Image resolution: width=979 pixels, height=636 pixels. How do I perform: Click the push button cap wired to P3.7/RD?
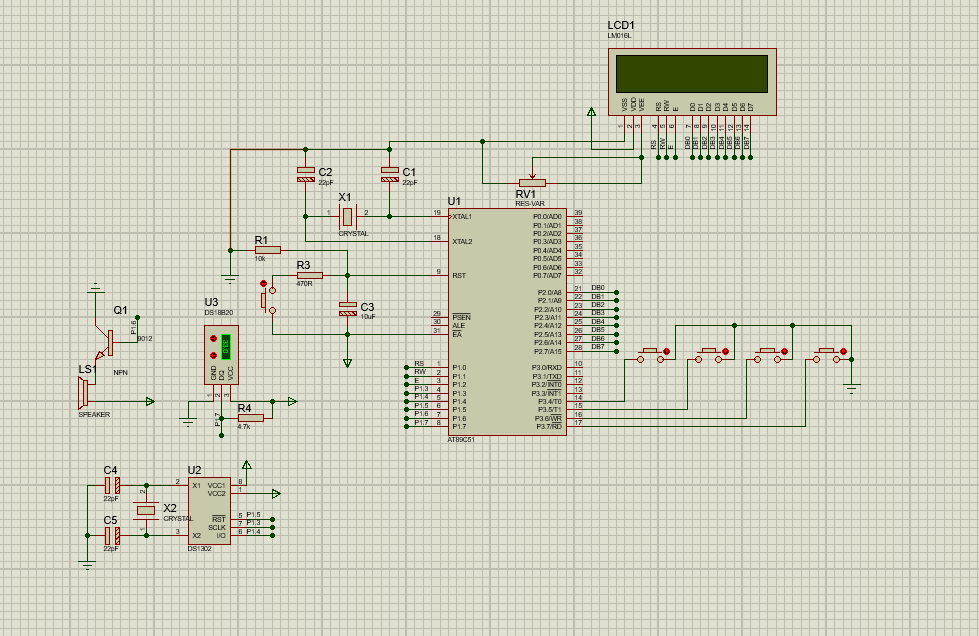(827, 350)
